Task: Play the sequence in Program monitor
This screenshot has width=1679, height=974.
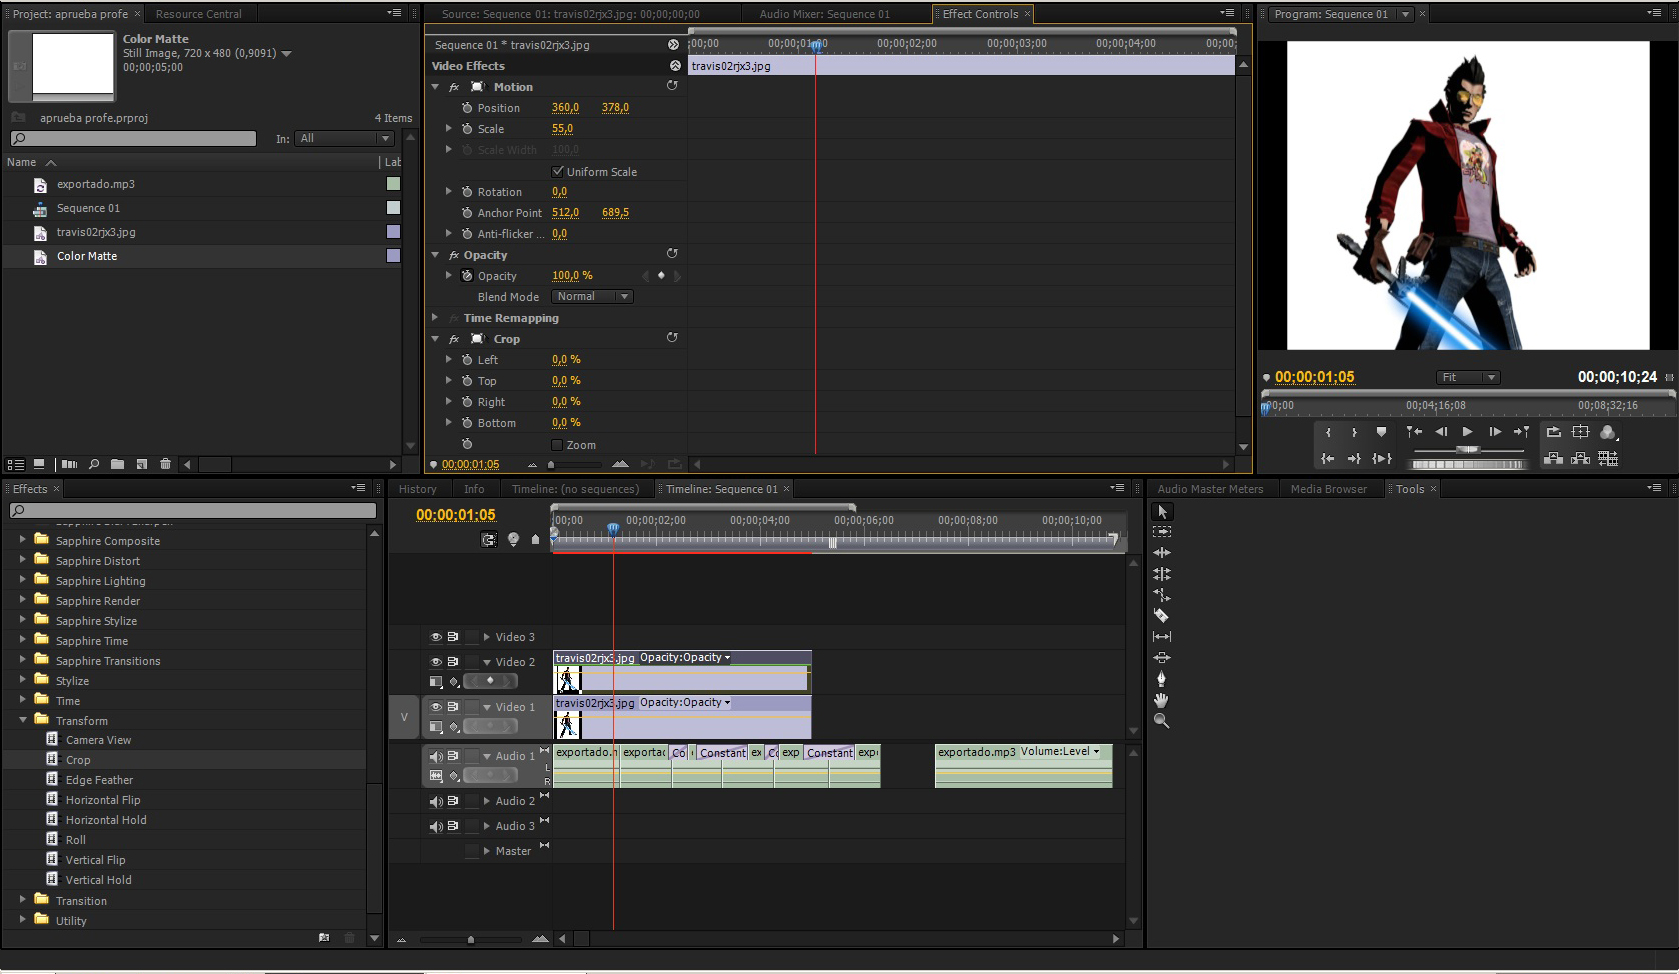Action: pos(1467,432)
